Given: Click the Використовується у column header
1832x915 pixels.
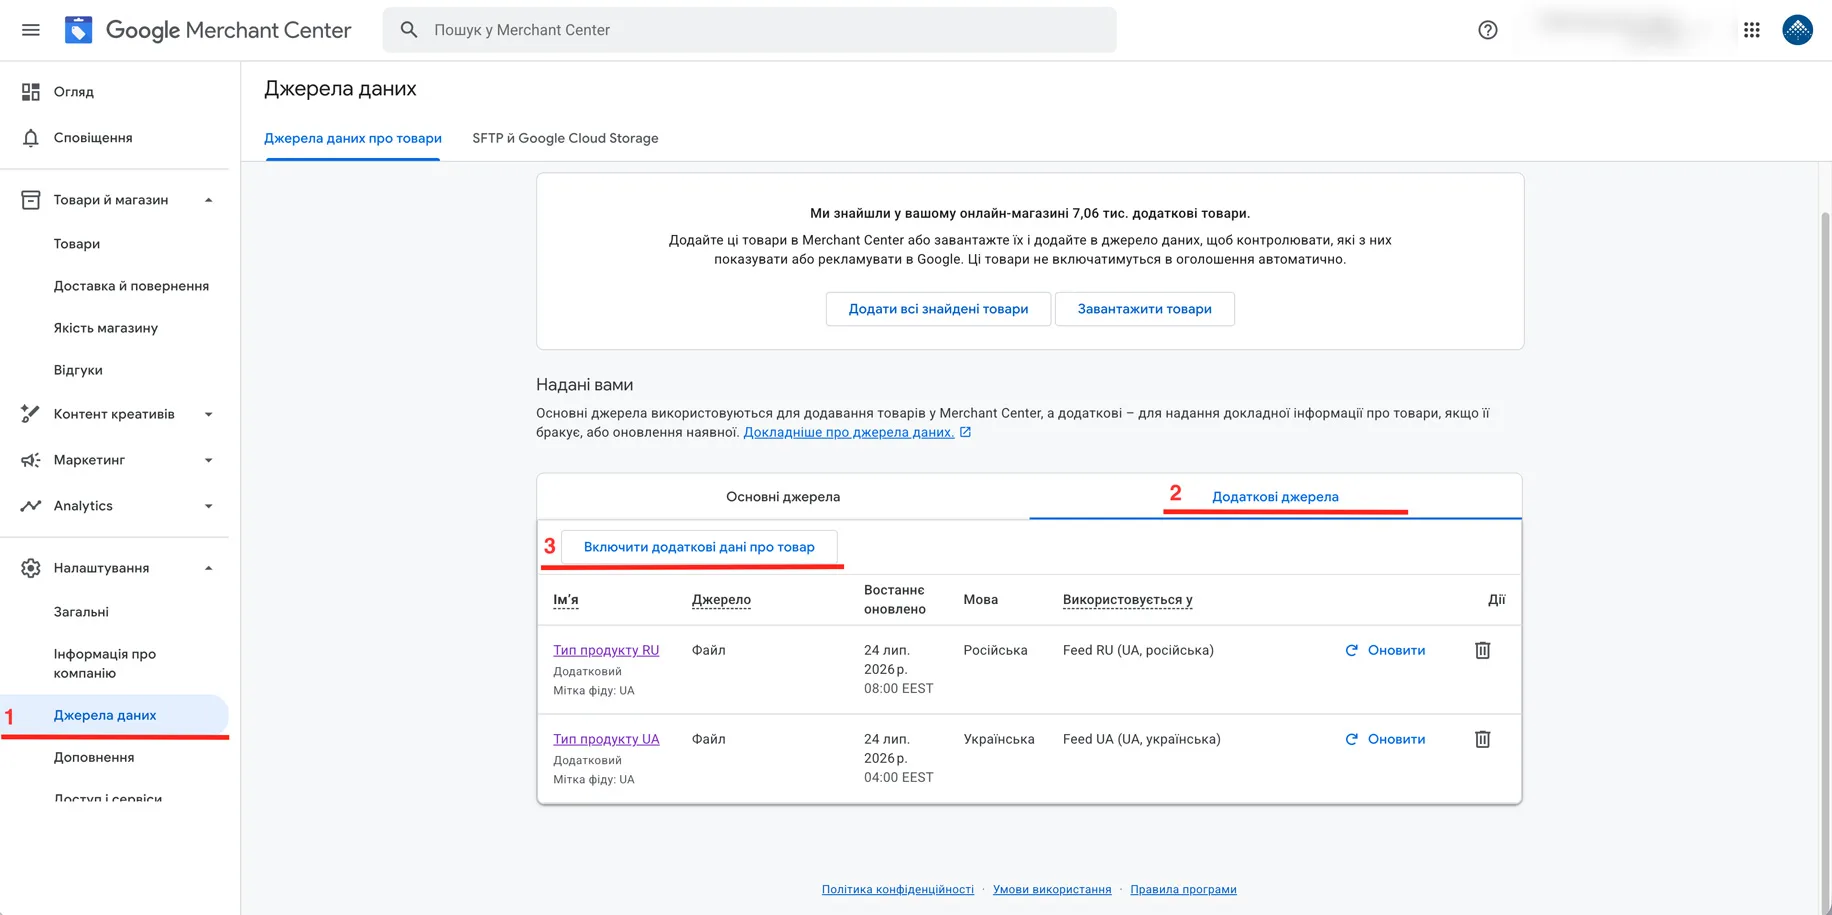Looking at the screenshot, I should (x=1127, y=600).
